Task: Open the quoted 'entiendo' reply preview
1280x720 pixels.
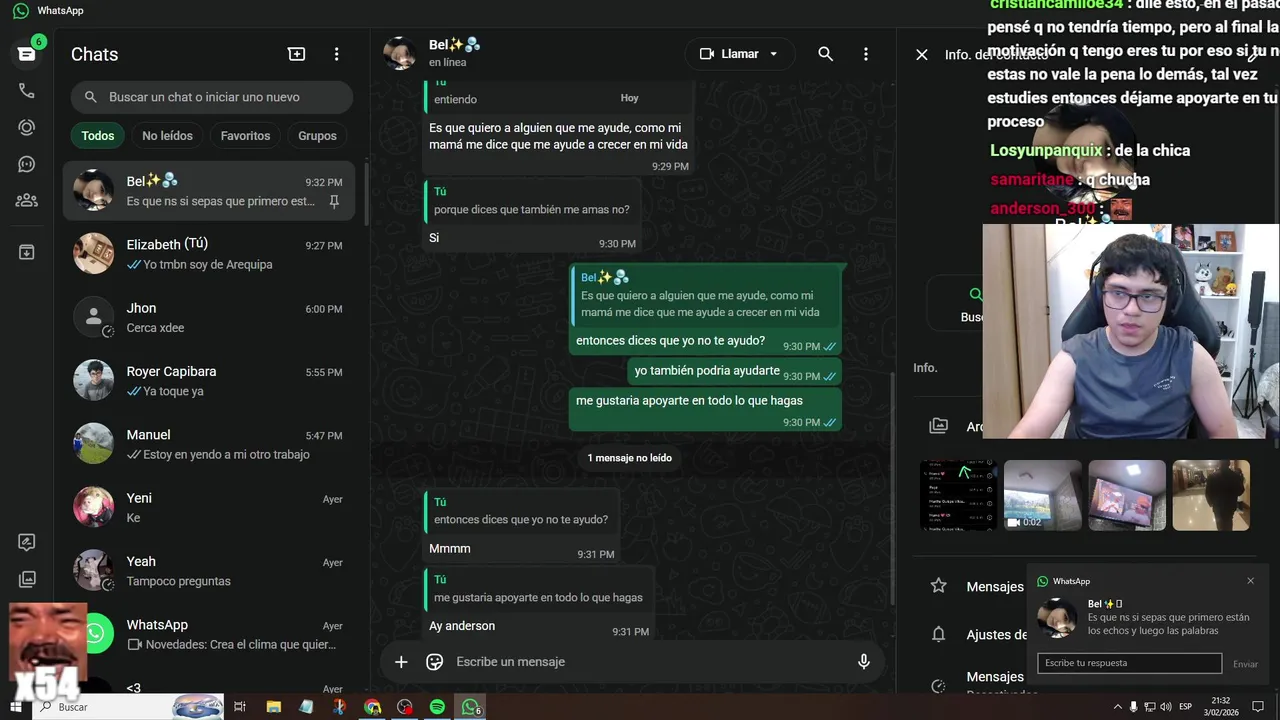Action: (x=559, y=95)
